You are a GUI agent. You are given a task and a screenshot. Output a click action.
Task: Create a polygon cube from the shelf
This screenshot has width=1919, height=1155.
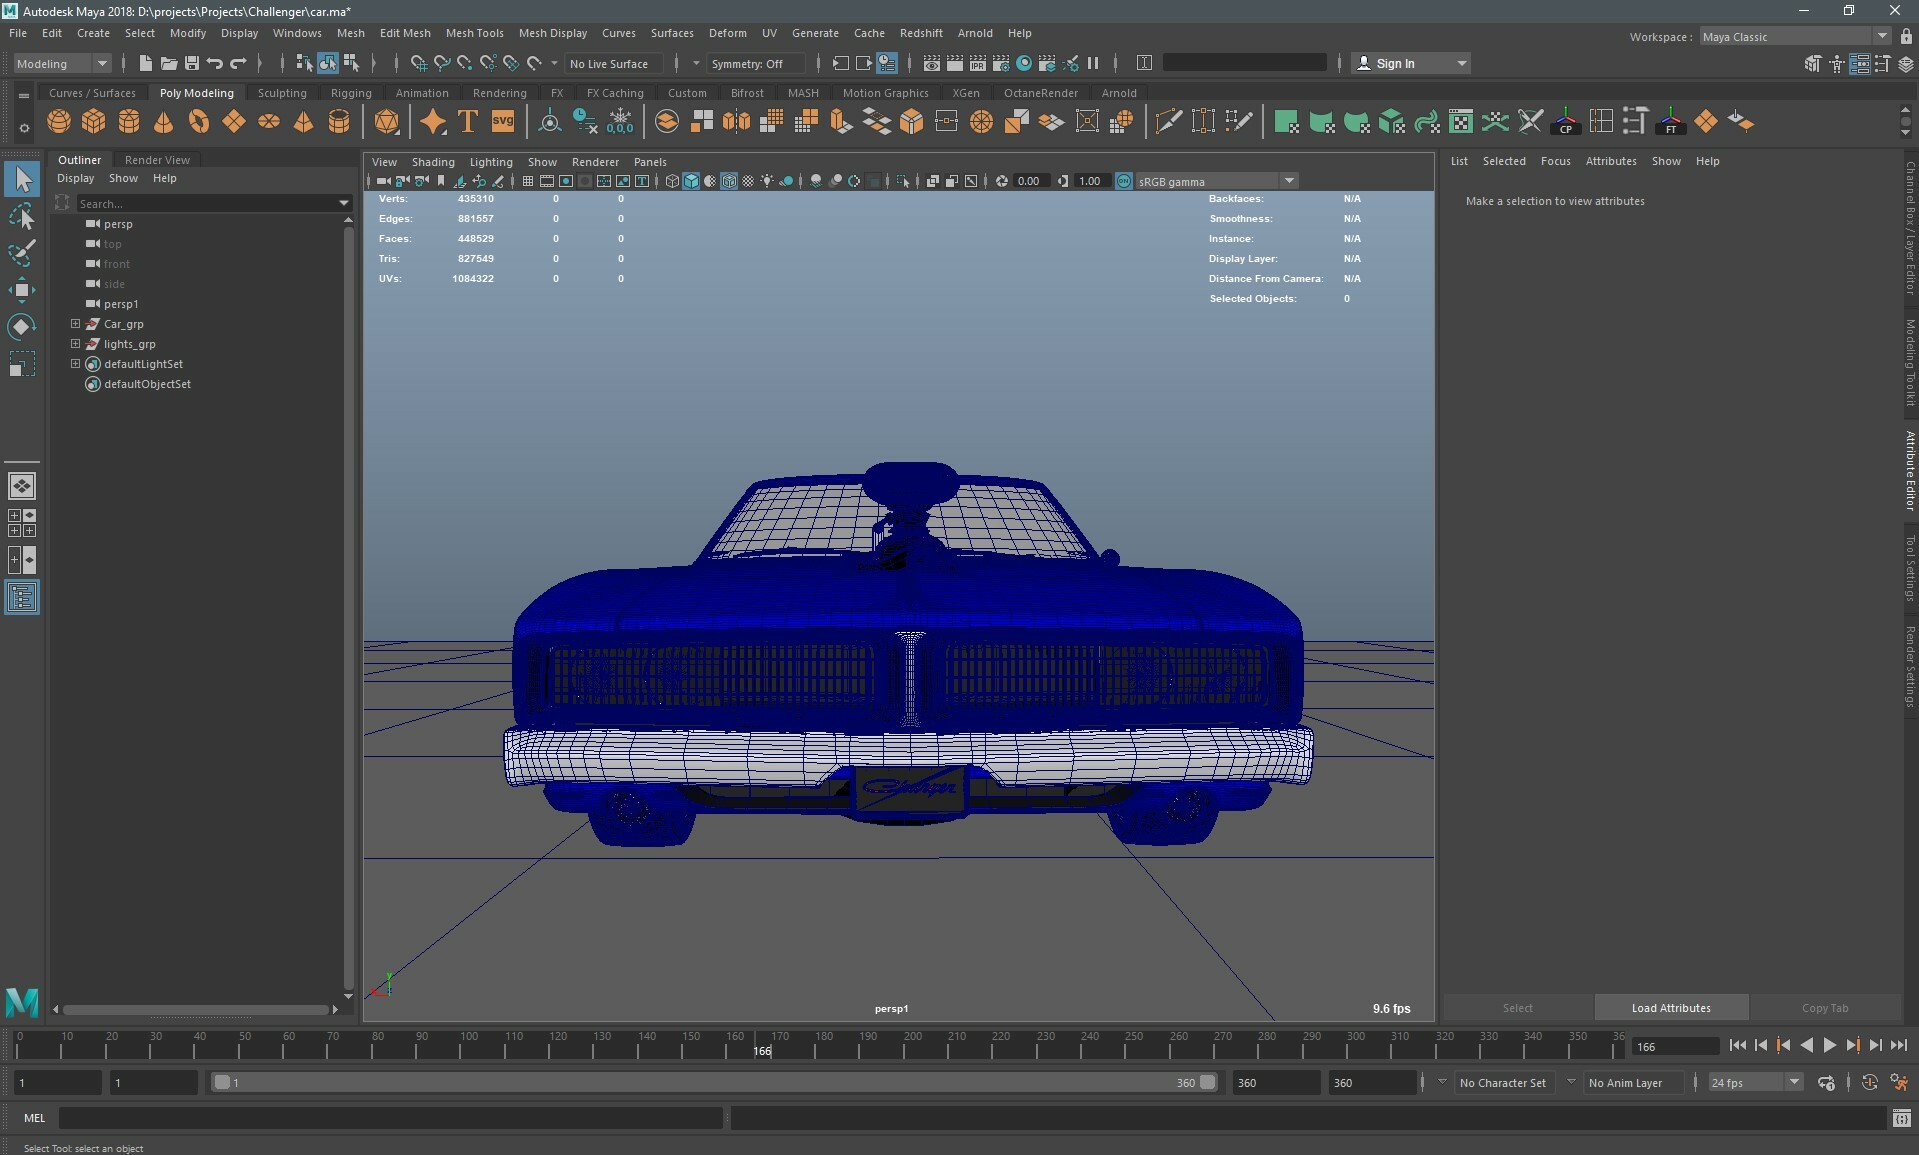[93, 121]
